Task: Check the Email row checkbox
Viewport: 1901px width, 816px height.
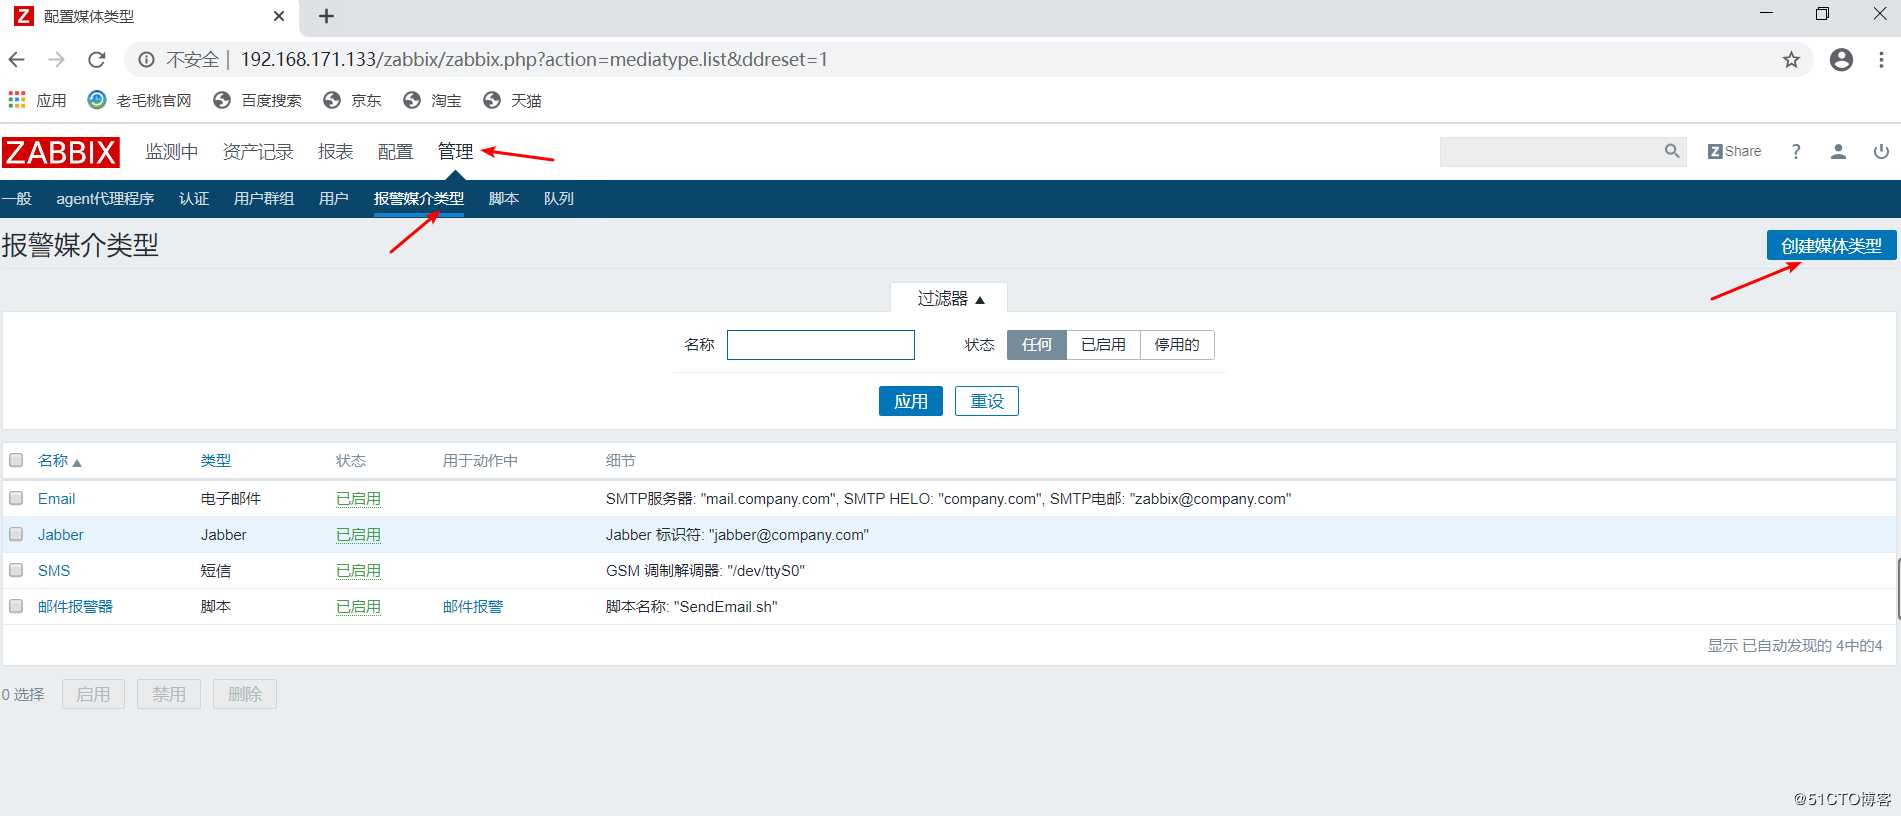Action: coord(16,498)
